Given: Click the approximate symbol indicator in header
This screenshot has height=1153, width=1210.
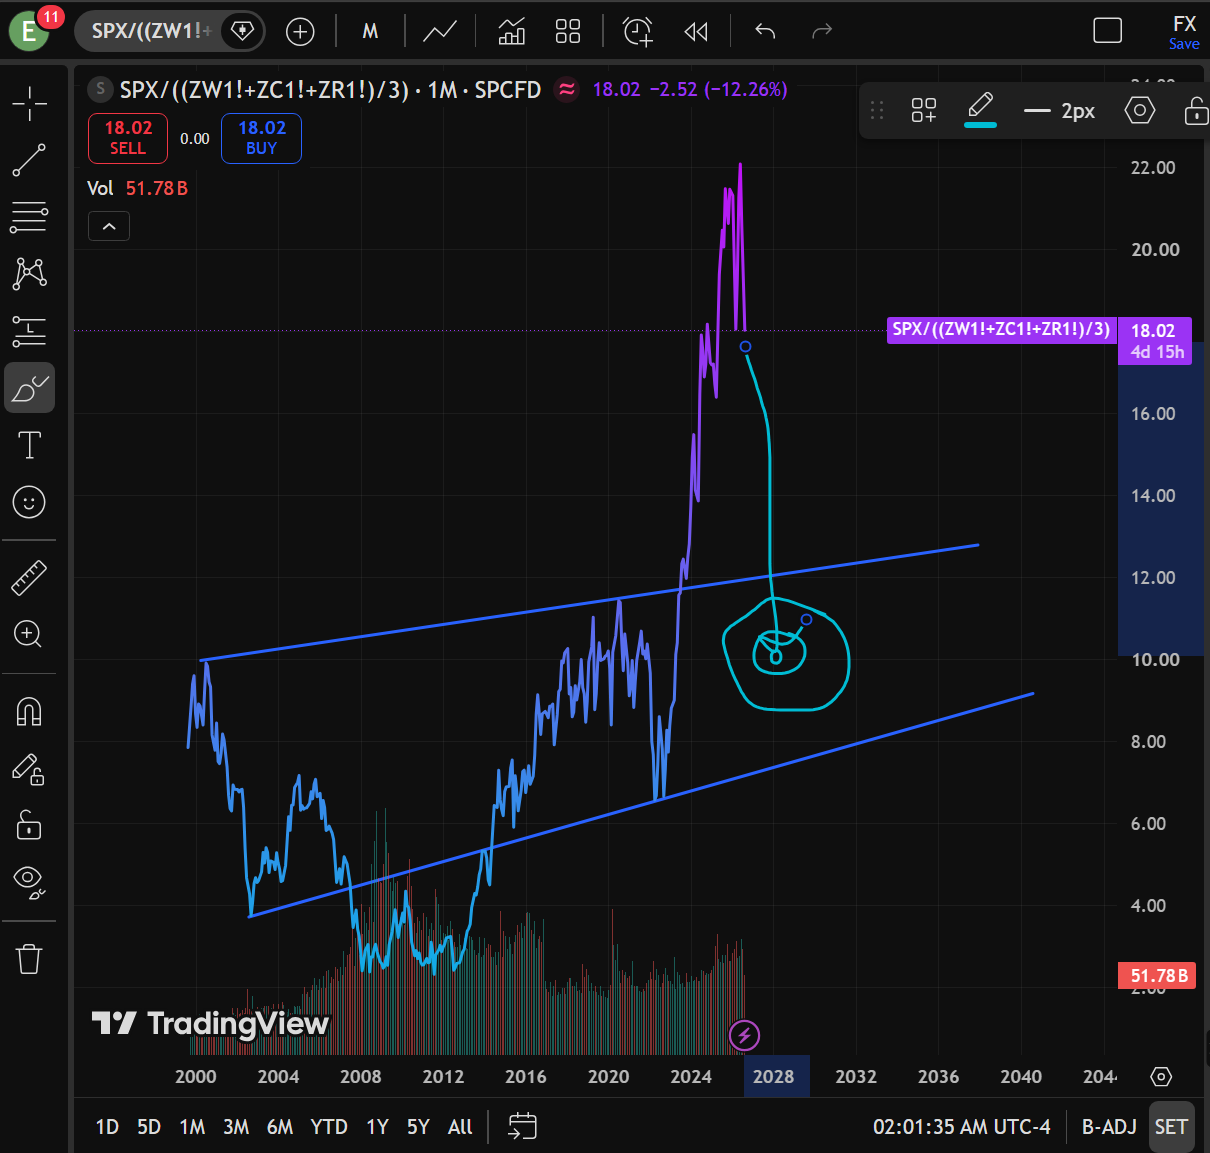Looking at the screenshot, I should tap(567, 89).
